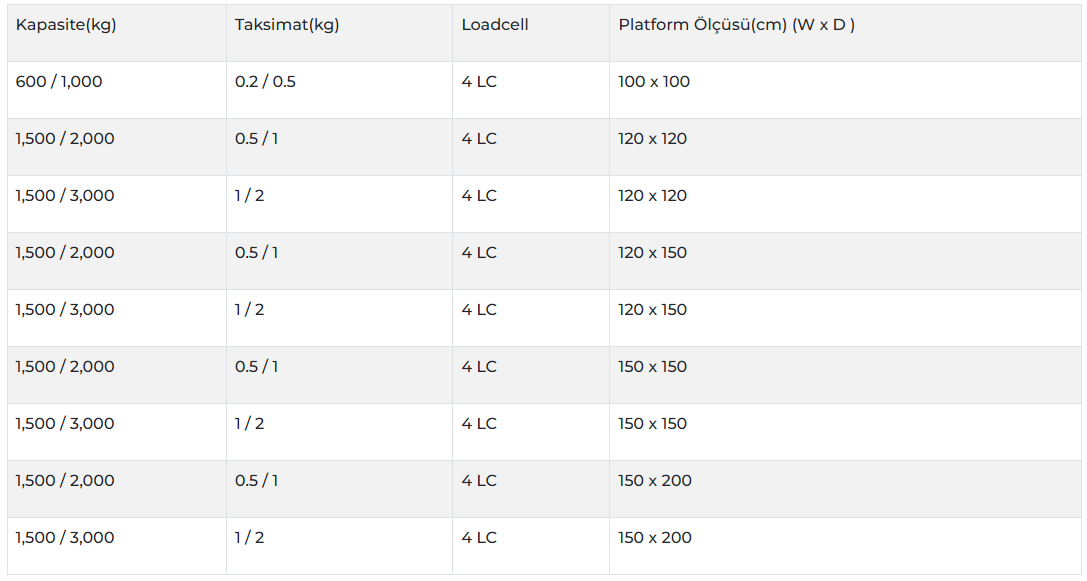Click the 100 x 100 platform size cell
This screenshot has width=1087, height=581.
tap(654, 82)
